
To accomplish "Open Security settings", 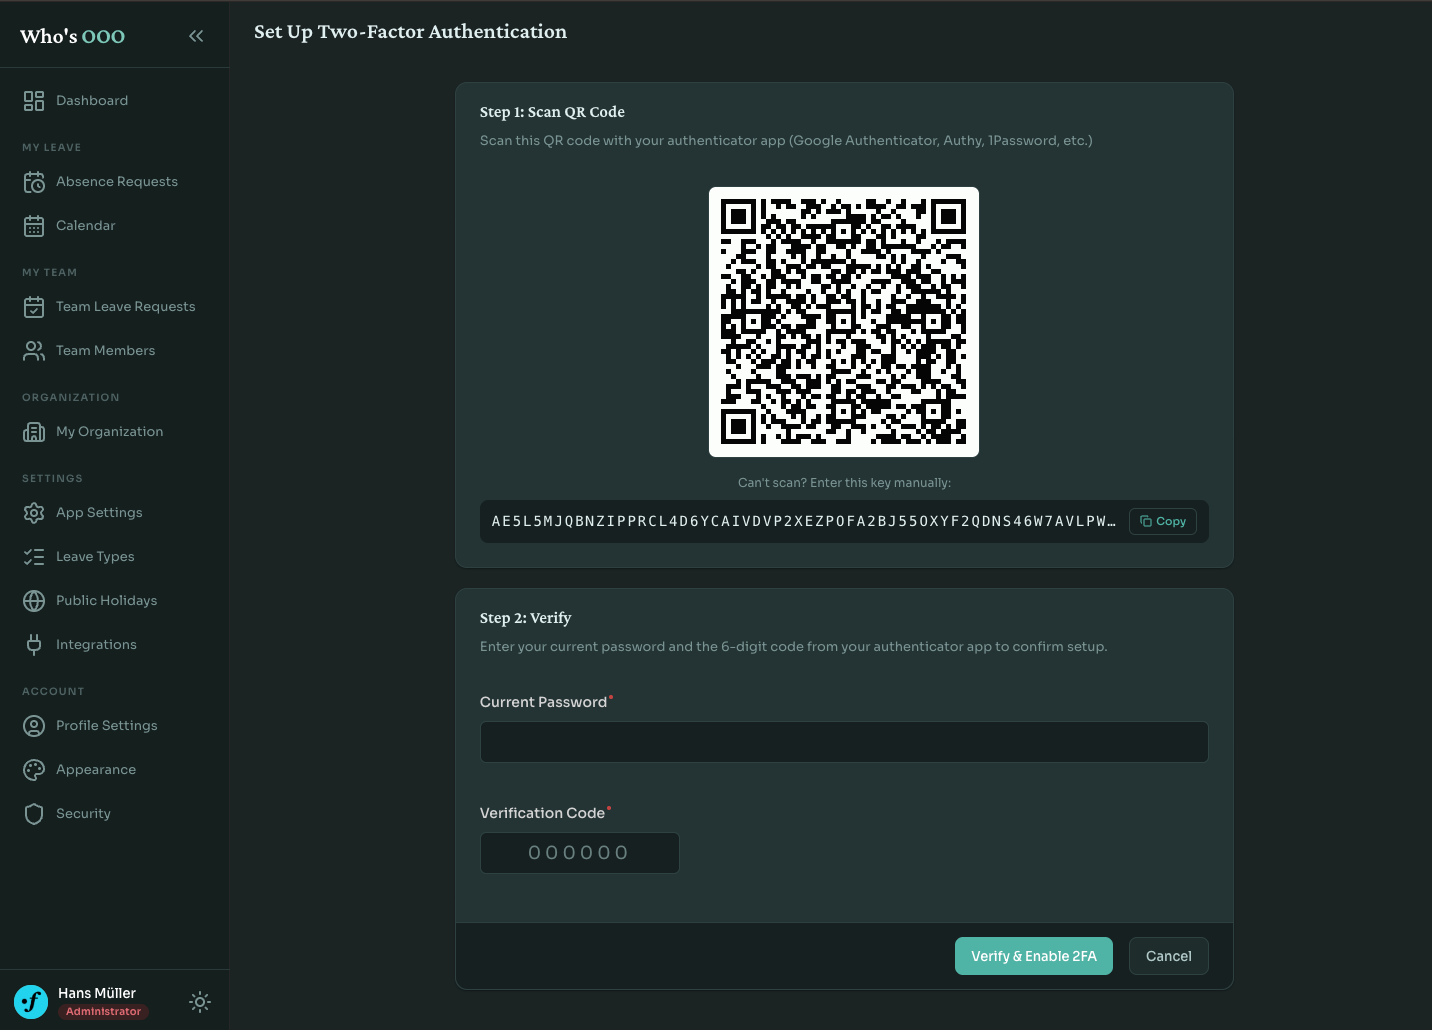I will coord(83,814).
